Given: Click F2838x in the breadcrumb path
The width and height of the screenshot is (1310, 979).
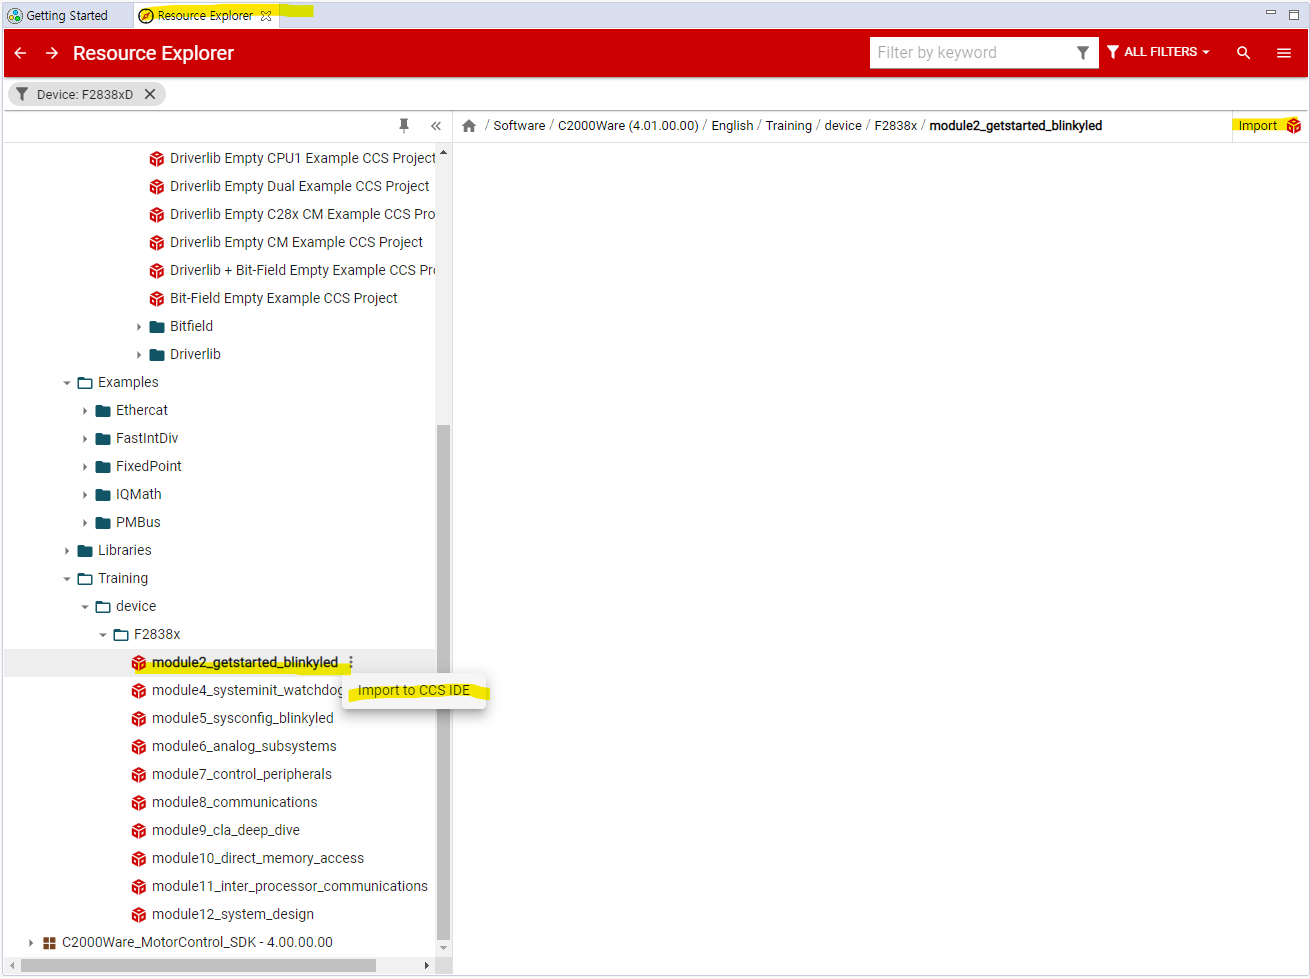Looking at the screenshot, I should click(896, 126).
